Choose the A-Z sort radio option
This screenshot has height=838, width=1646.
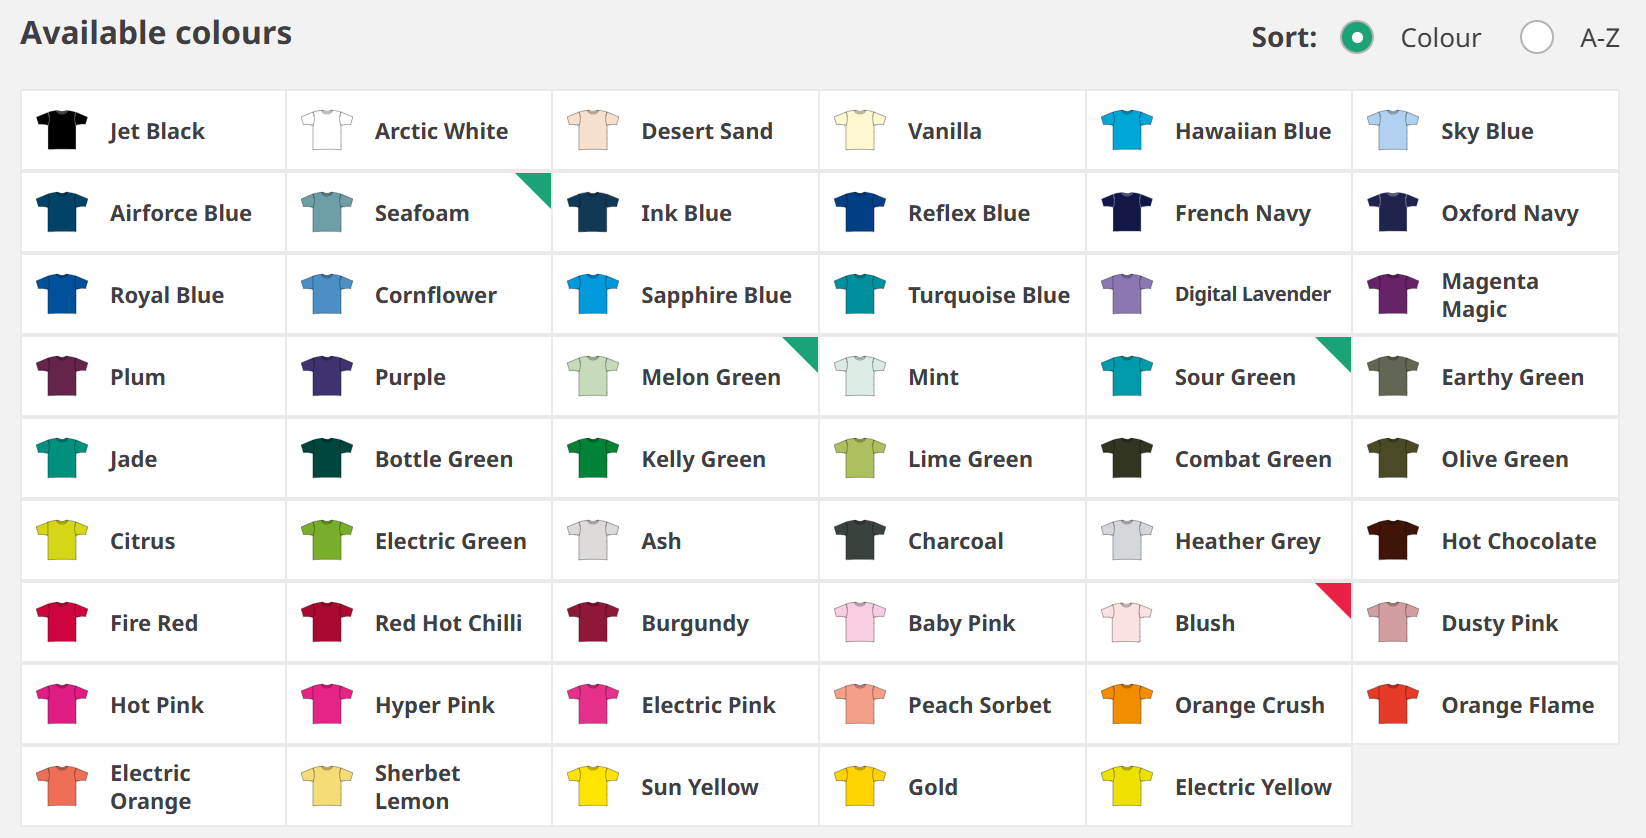(1536, 38)
